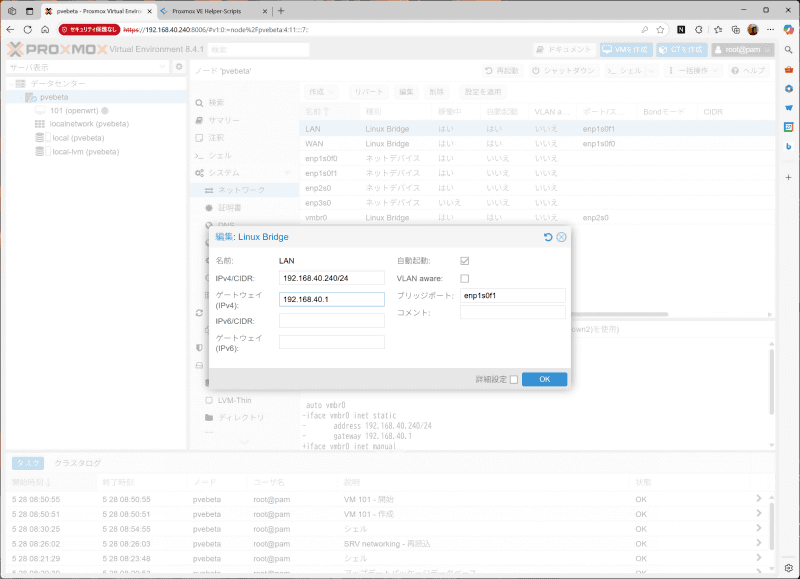Viewport: 800px width, 579px height.
Task: Click the コメント input field
Action: (513, 312)
